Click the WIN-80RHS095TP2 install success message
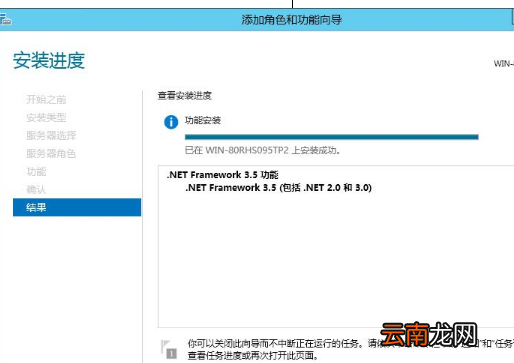 pos(262,150)
